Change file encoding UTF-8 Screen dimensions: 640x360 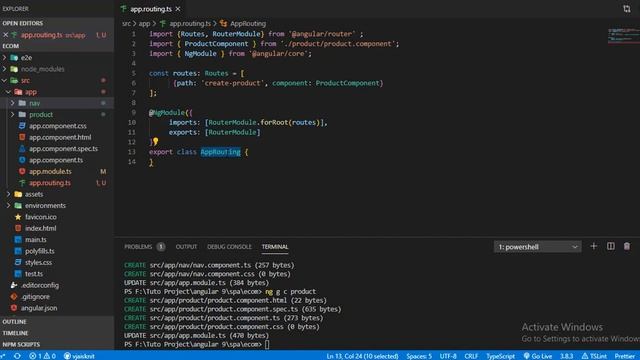pyautogui.click(x=448, y=356)
